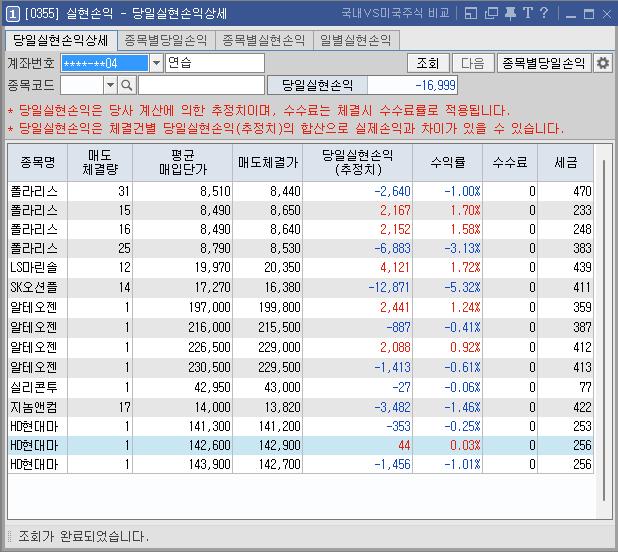Open help via question mark icon

544,13
